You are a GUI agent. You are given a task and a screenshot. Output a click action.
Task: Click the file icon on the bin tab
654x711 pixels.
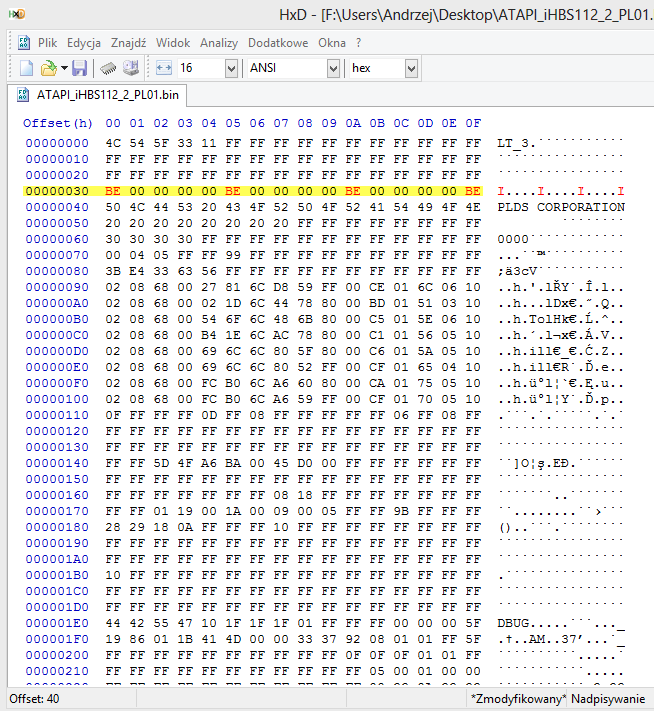pos(23,95)
